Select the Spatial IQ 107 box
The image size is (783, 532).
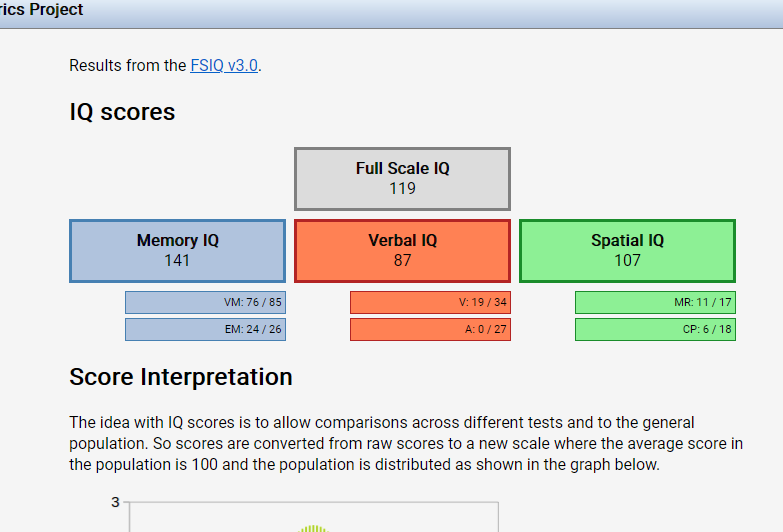click(x=627, y=251)
